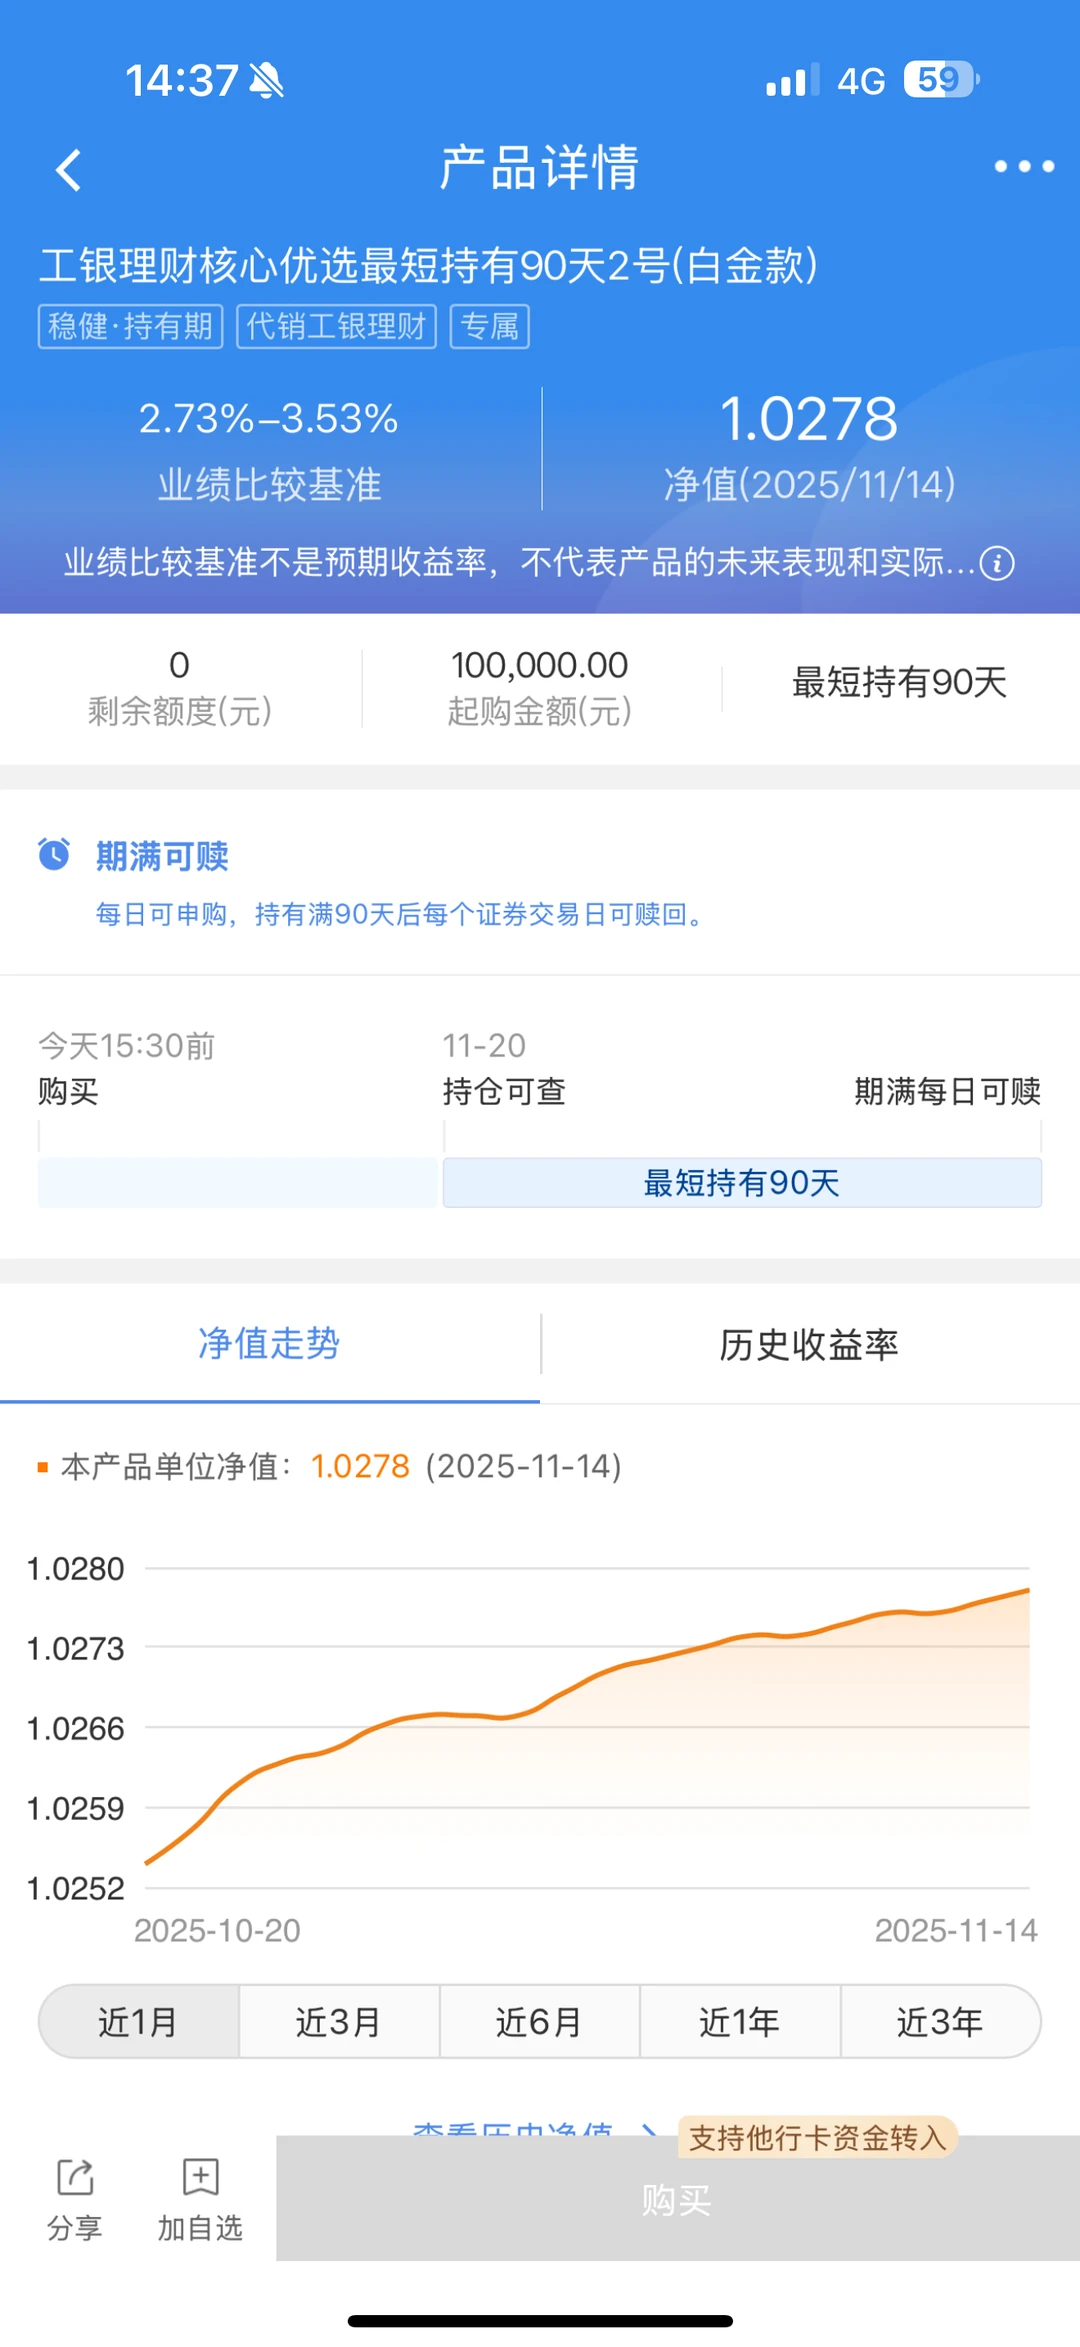The image size is (1080, 2347).
Task: Tap the 净值(2025/11/14) label
Action: [809, 485]
